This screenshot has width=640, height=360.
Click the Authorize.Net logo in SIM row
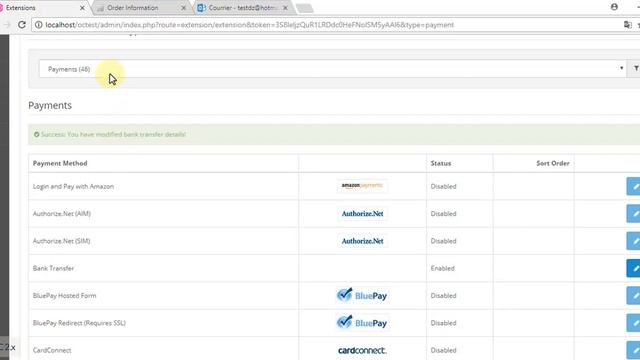tap(362, 241)
